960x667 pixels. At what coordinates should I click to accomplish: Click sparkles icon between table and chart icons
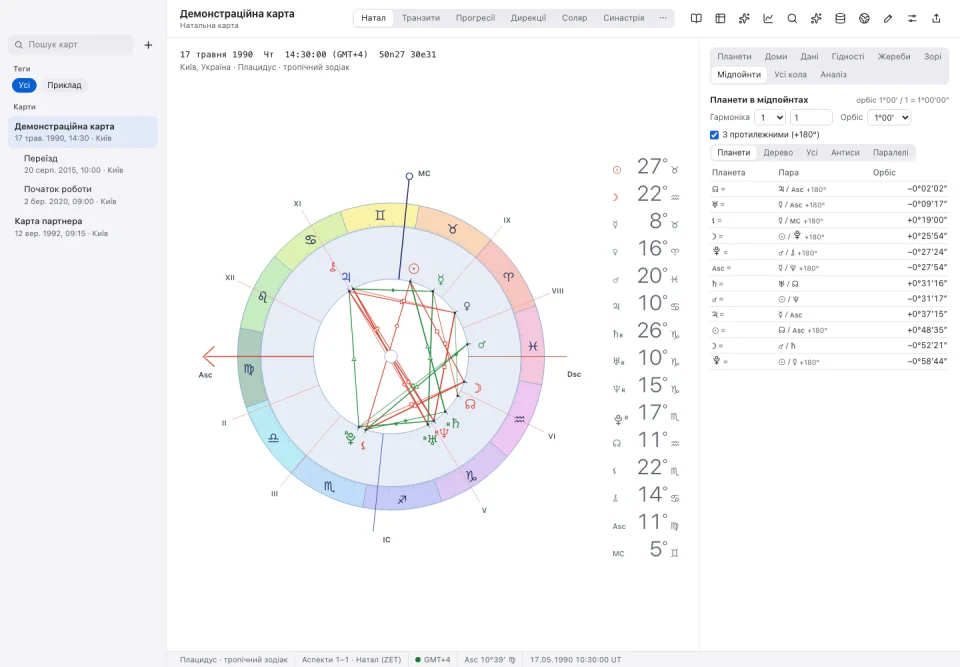744,18
